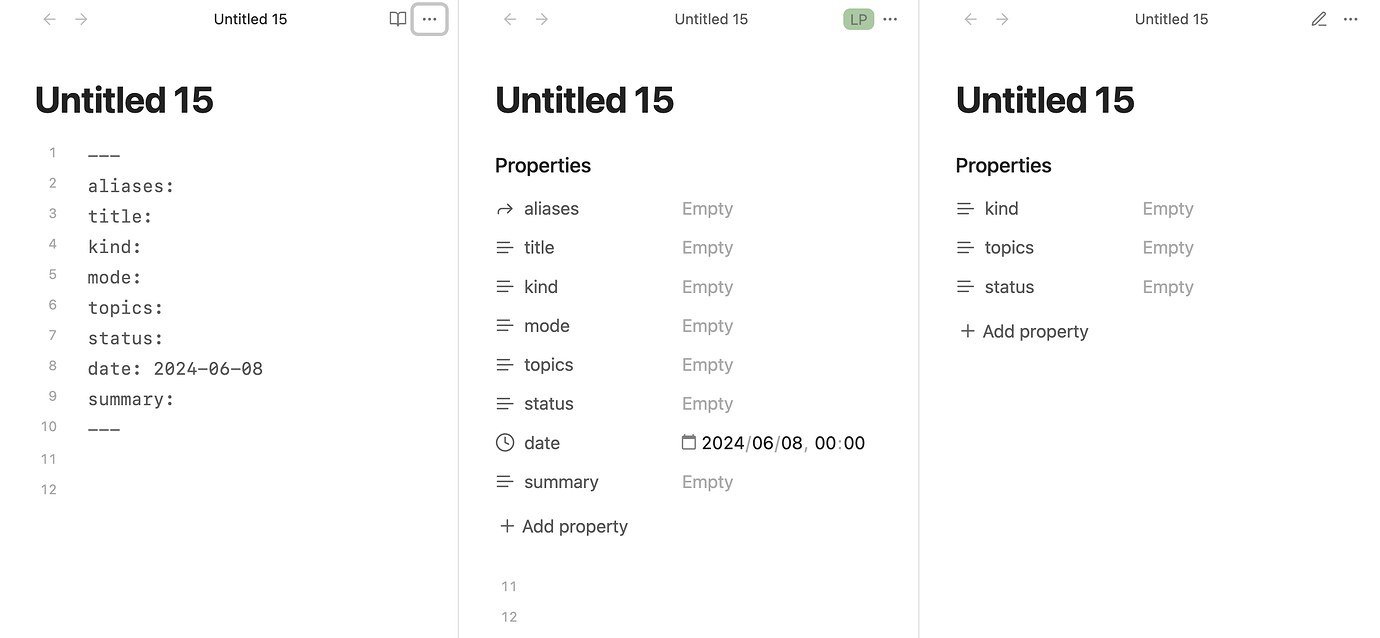Click the aliases property arrow icon
Viewport: 1380px width, 638px height.
coord(505,209)
